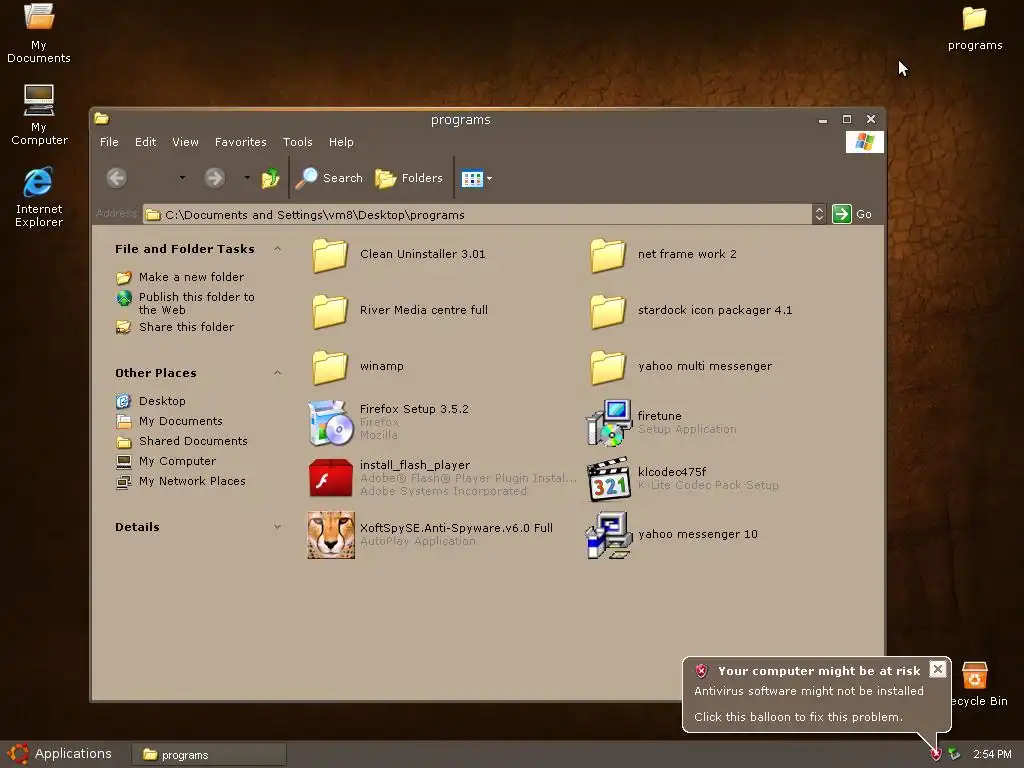
Task: Click red security shield tray icon
Action: click(936, 754)
